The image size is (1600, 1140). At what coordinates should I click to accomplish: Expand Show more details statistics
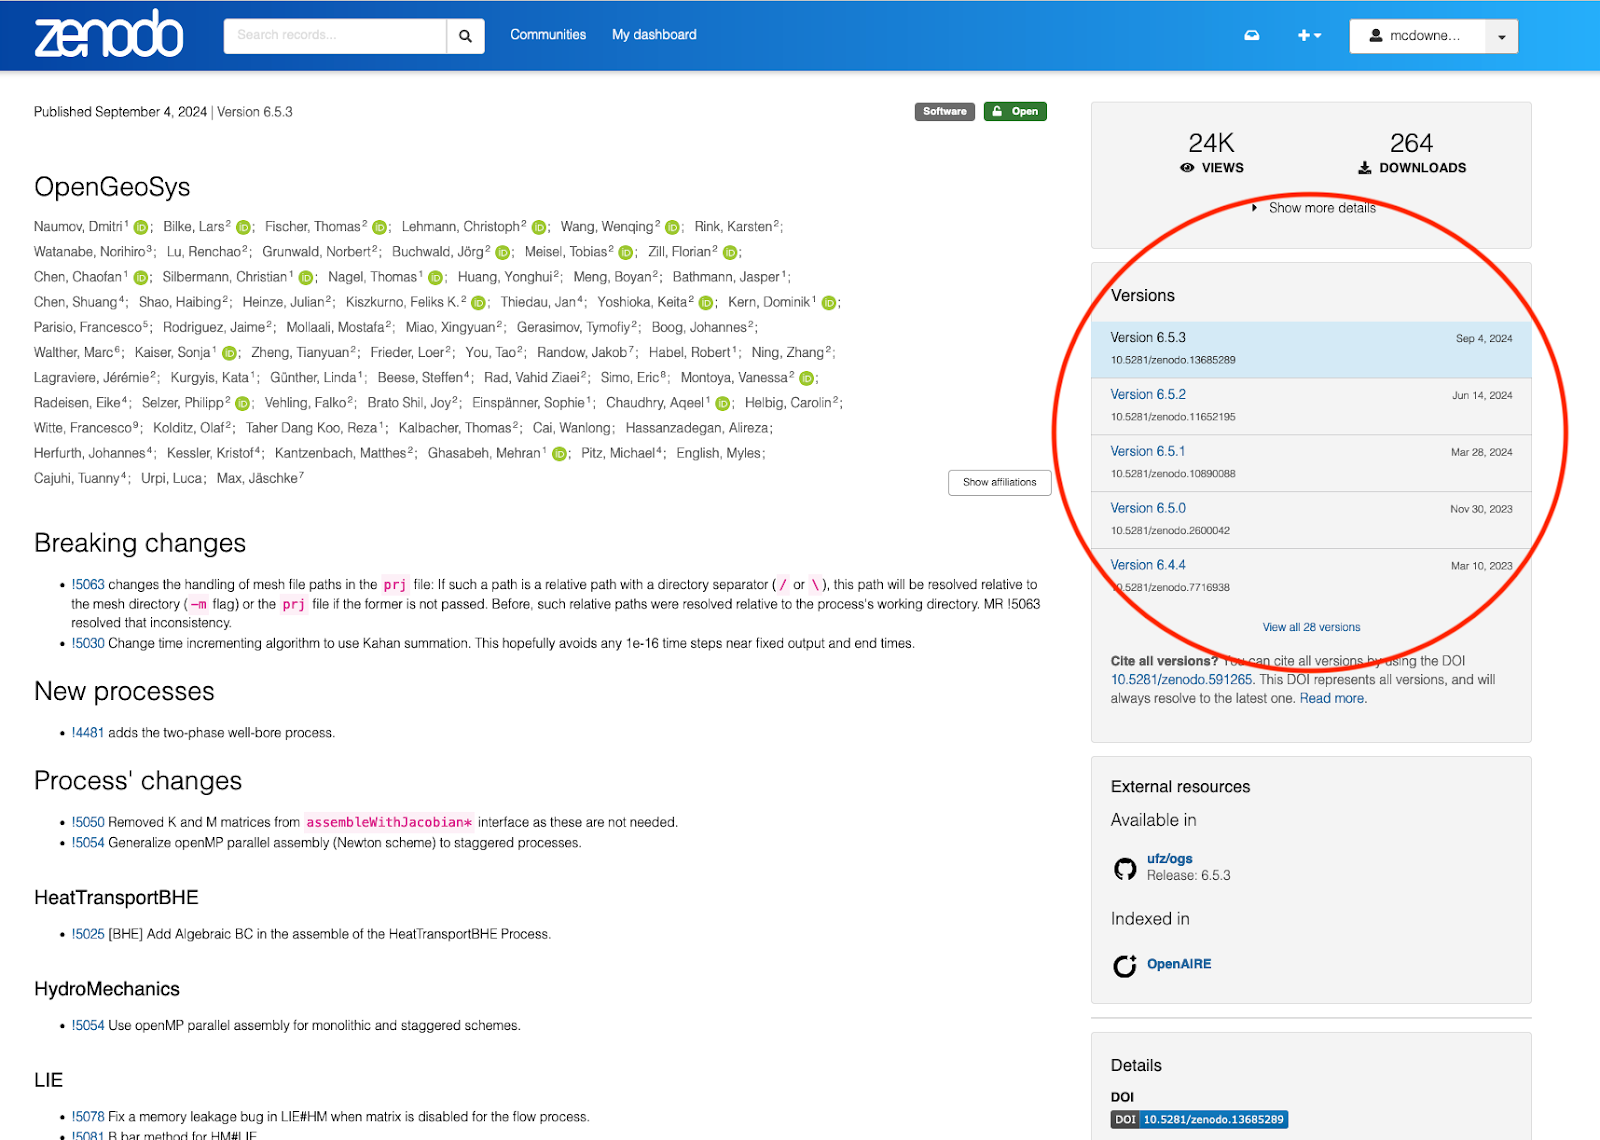click(x=1314, y=208)
